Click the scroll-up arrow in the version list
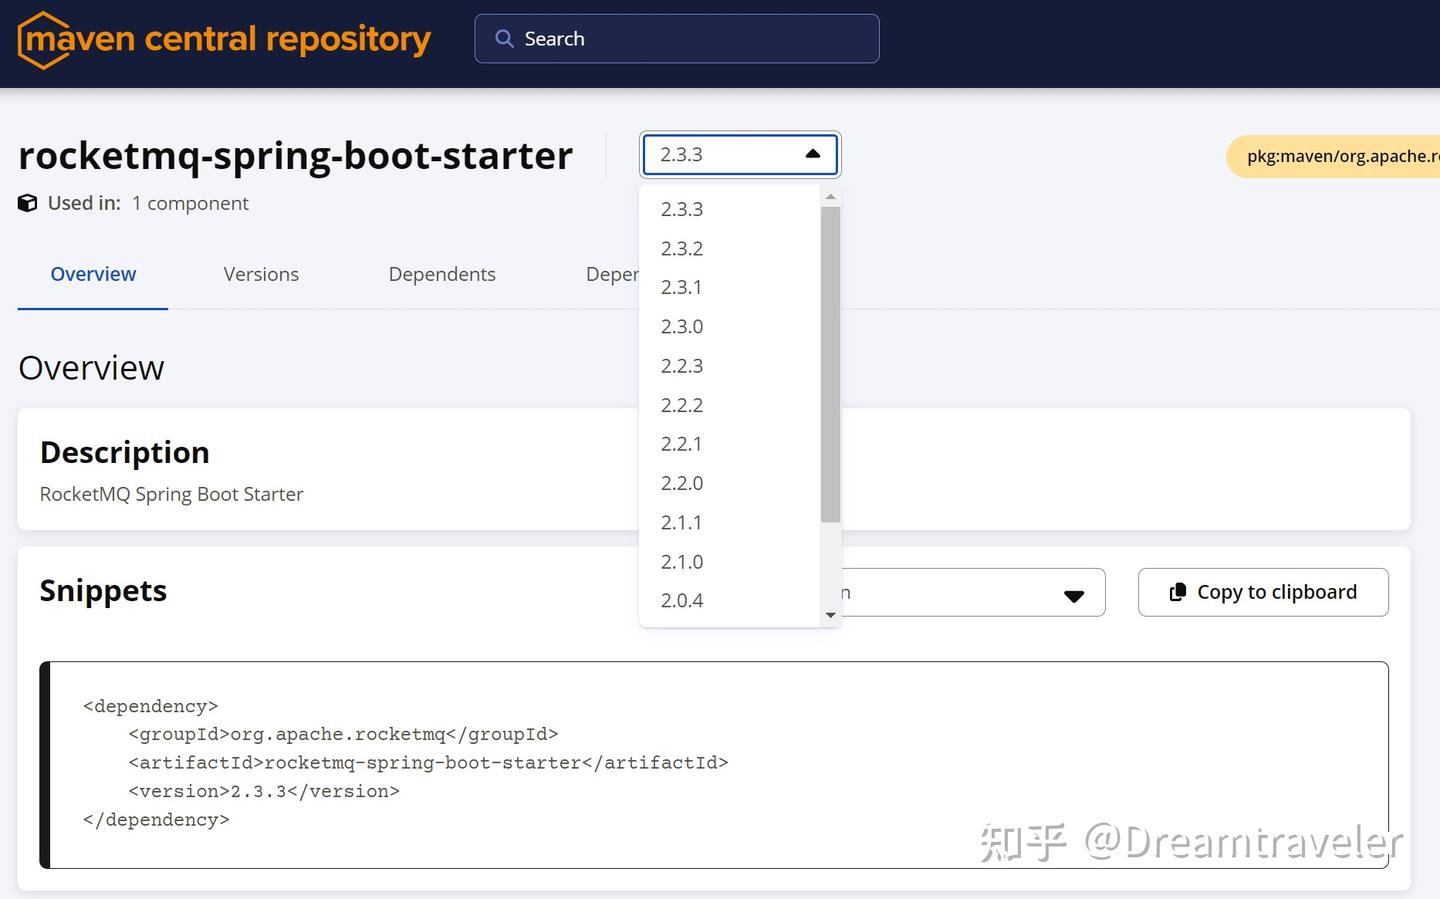 pyautogui.click(x=831, y=196)
